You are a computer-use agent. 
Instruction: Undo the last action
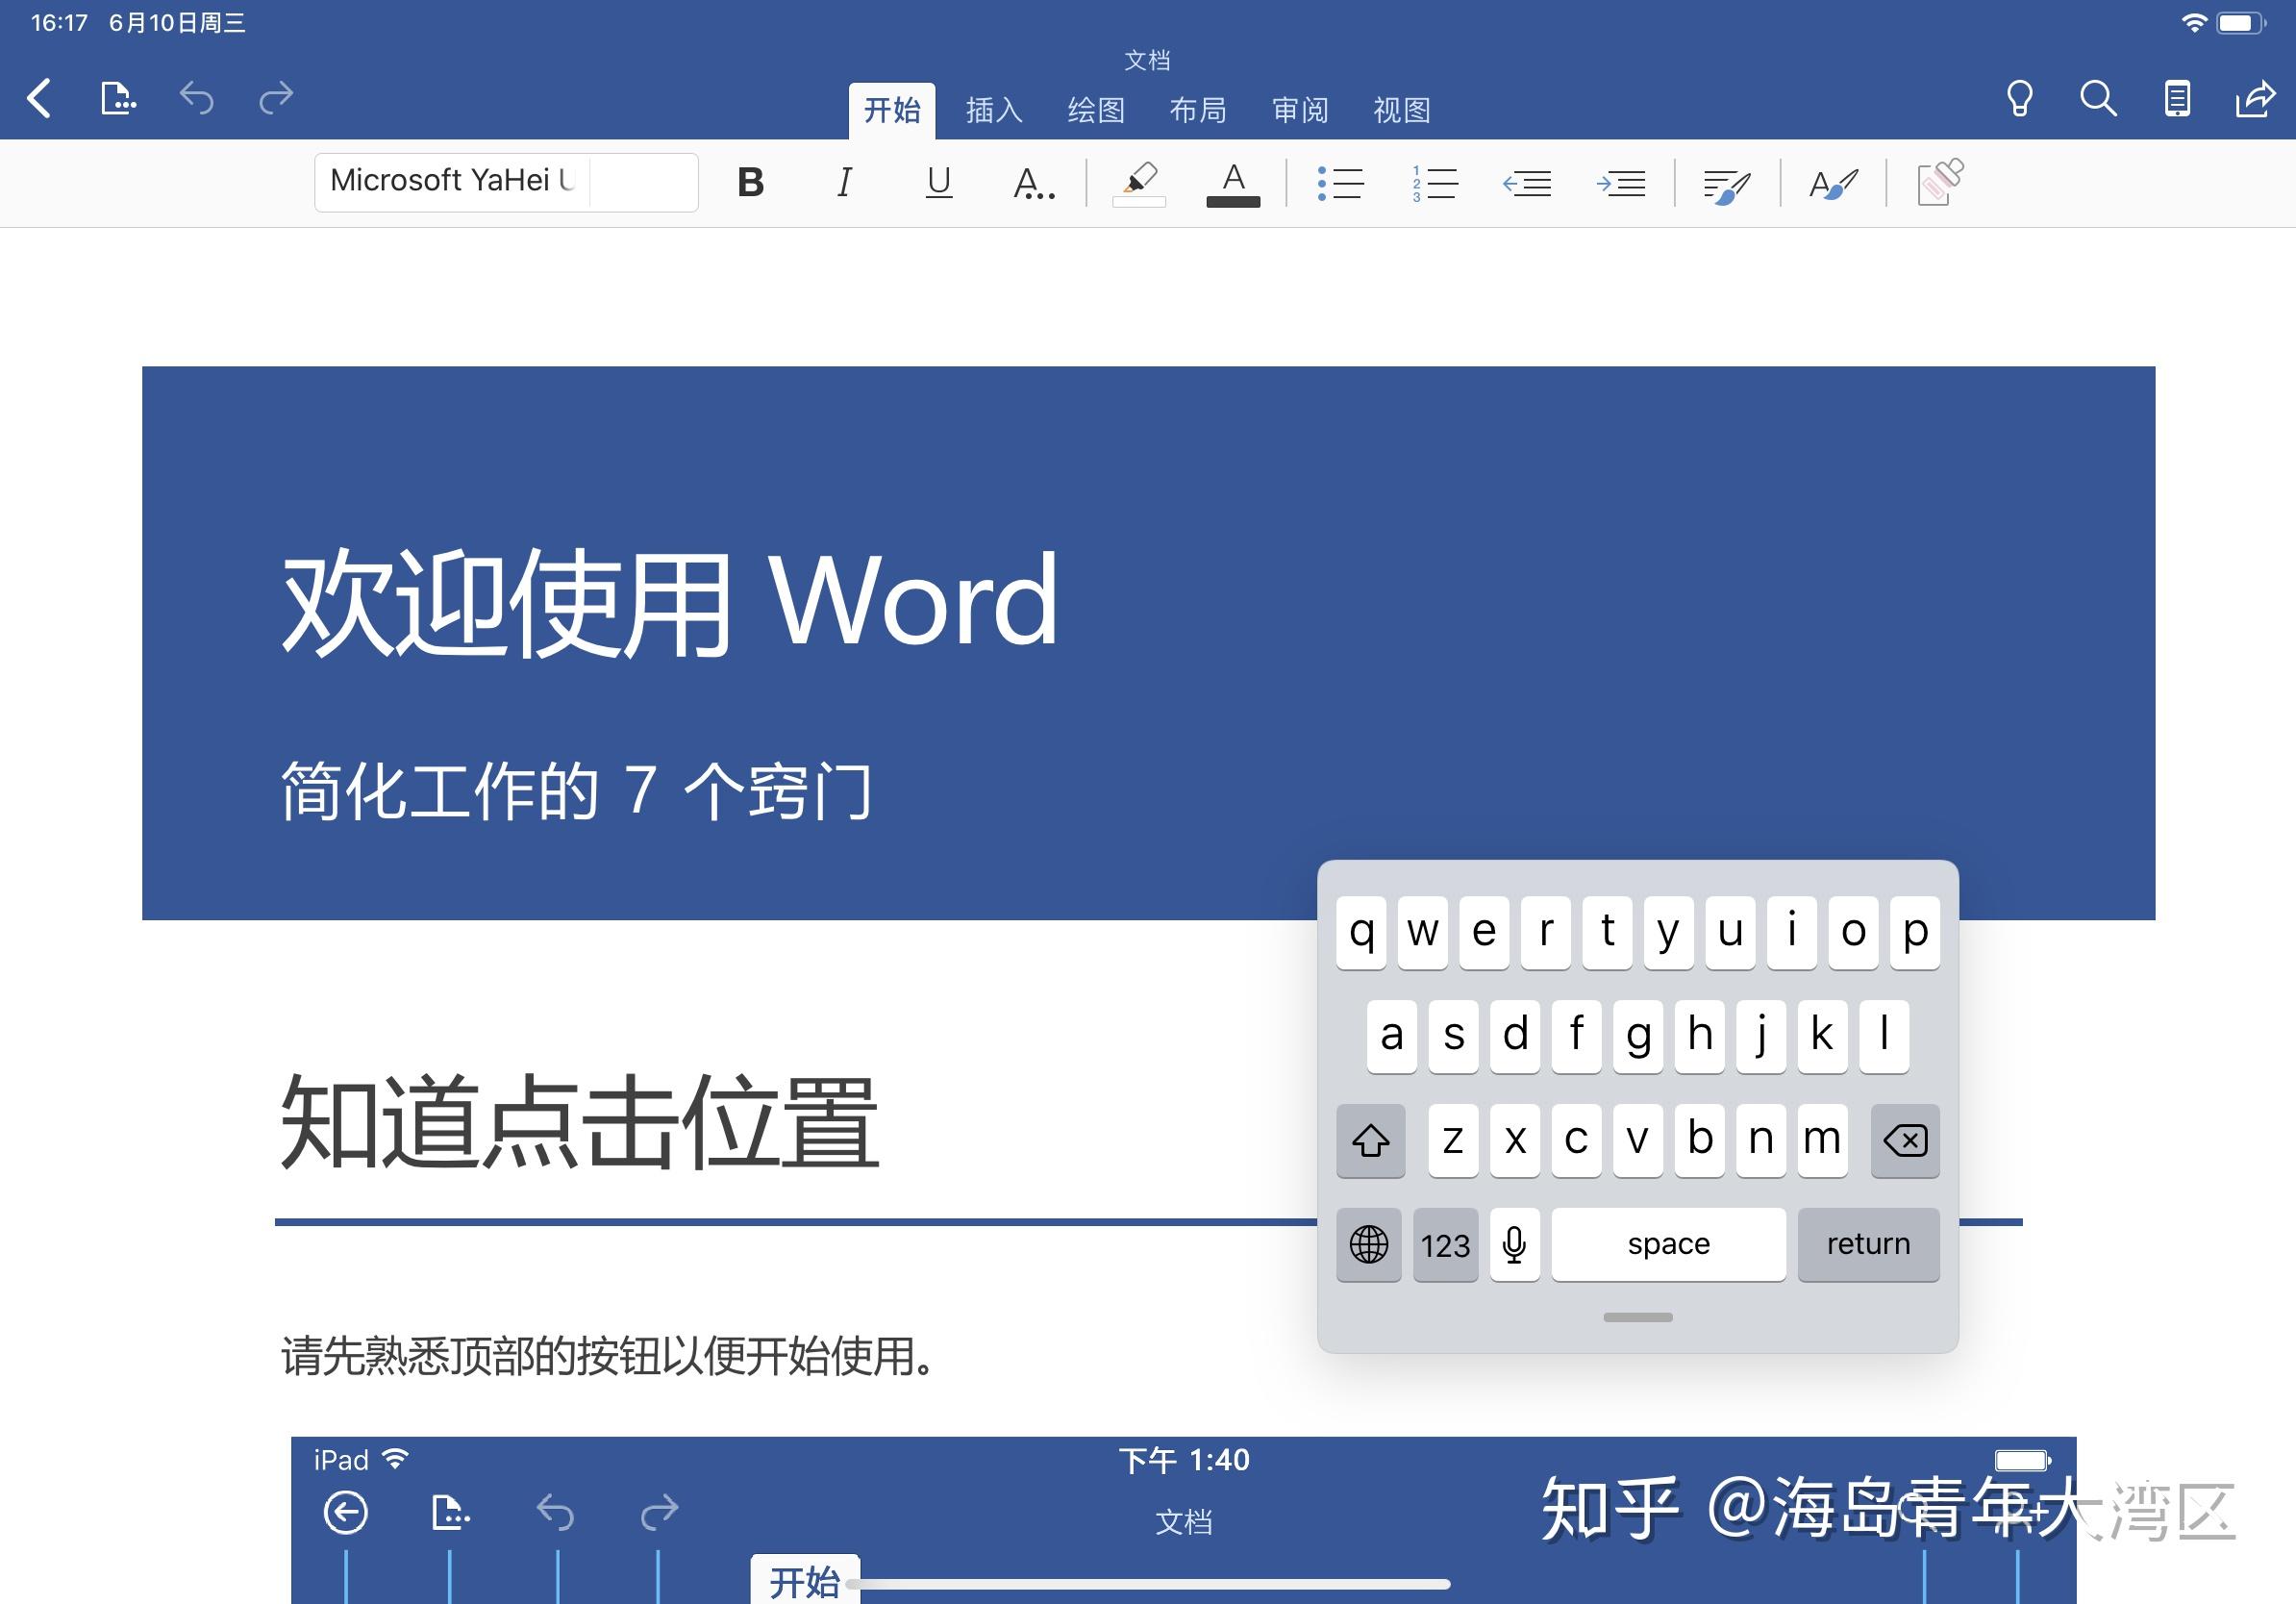point(196,98)
